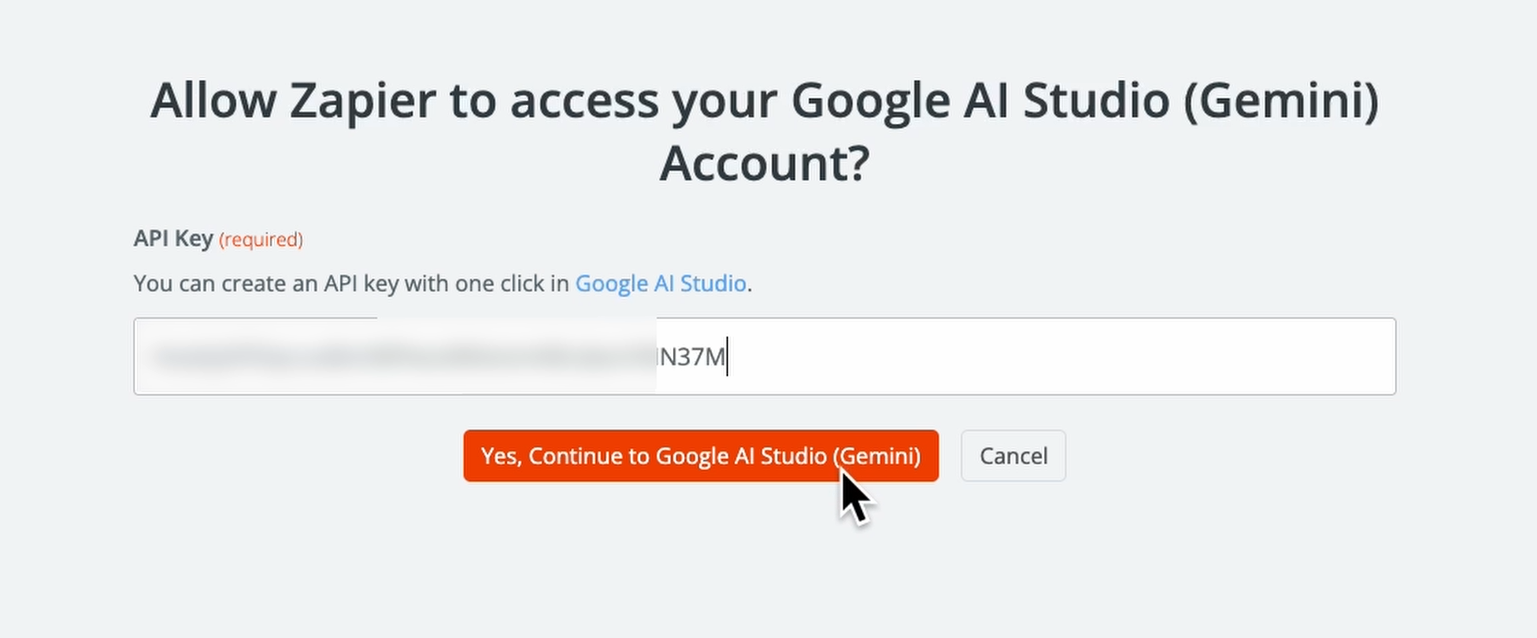This screenshot has width=1537, height=638.
Task: Click Yes, Continue to Google AI Studio (Gemini)
Action: pos(700,456)
